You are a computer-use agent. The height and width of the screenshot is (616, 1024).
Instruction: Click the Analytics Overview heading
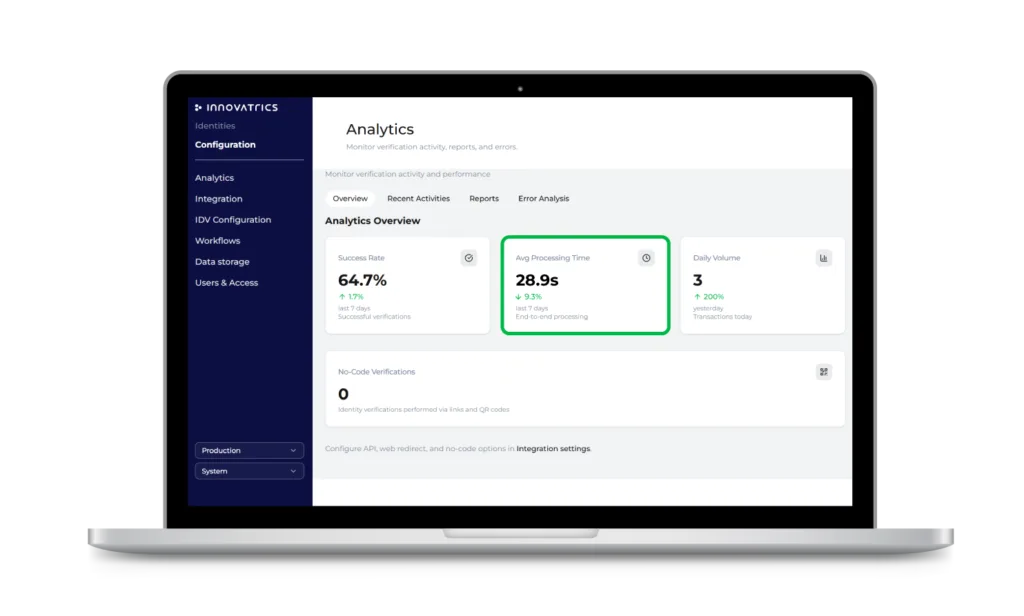tap(373, 221)
